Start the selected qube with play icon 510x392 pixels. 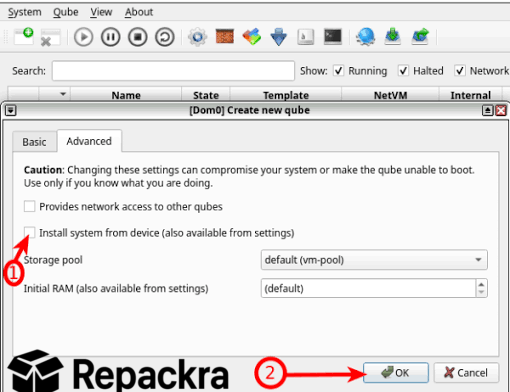(x=83, y=37)
